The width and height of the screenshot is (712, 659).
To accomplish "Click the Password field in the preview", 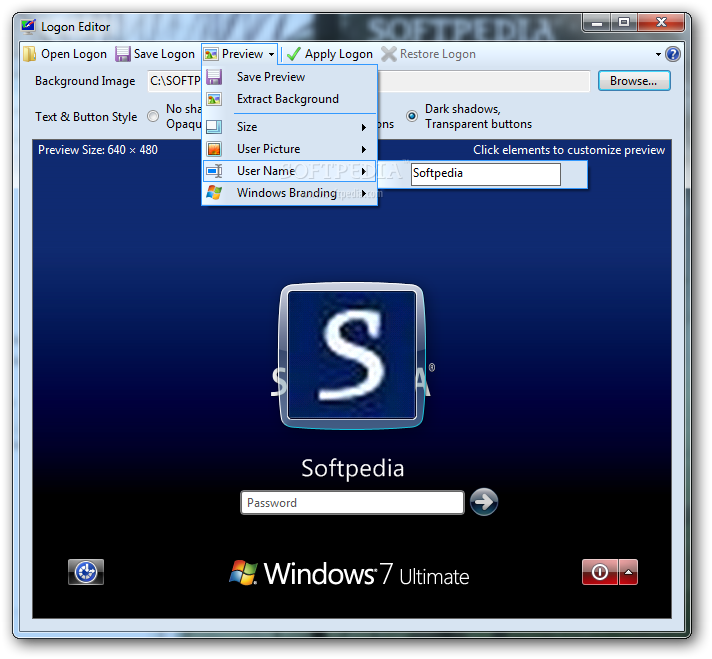I will (352, 502).
